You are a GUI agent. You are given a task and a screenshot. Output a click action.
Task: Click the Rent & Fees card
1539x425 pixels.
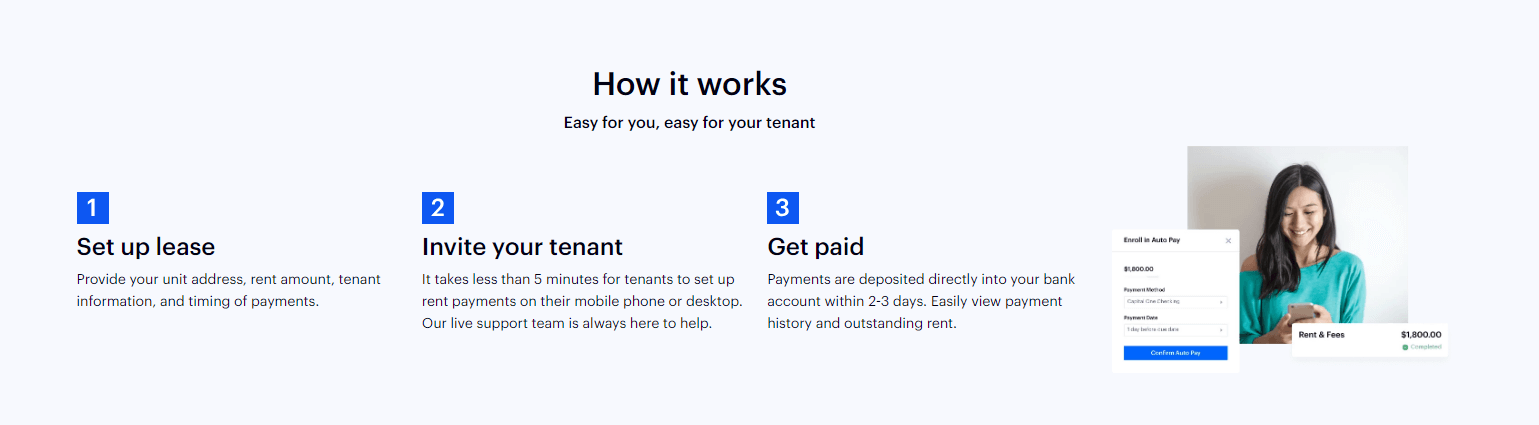click(1370, 340)
